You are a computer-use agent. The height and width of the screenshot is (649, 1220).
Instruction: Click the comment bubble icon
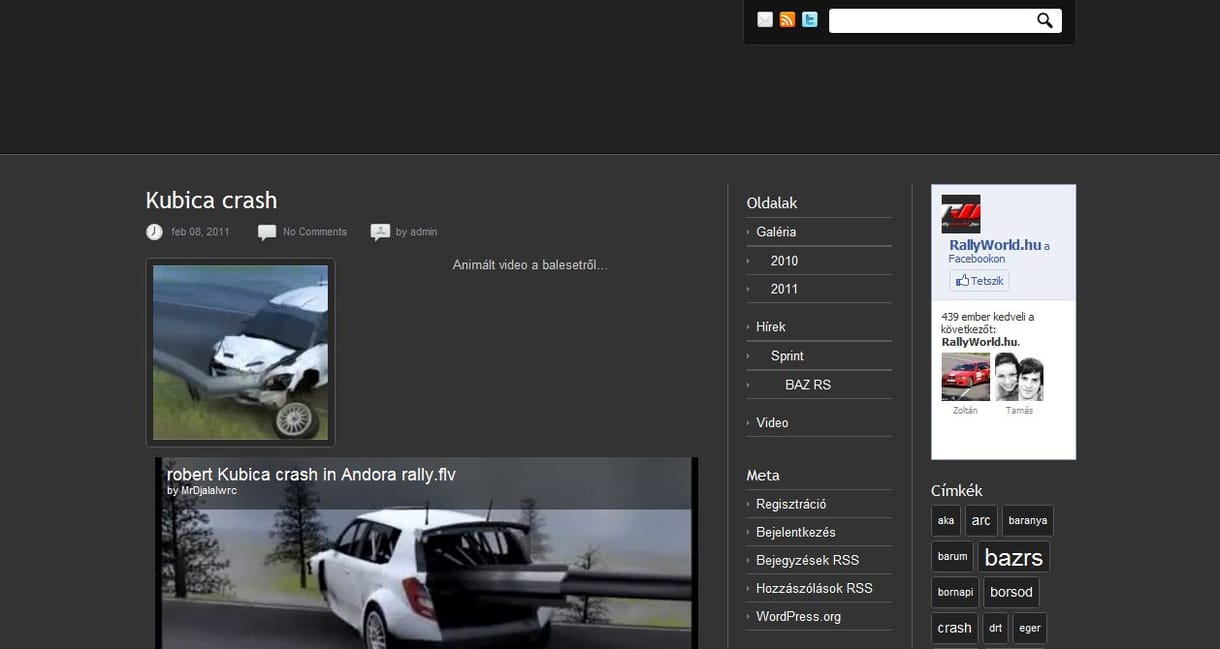267,232
